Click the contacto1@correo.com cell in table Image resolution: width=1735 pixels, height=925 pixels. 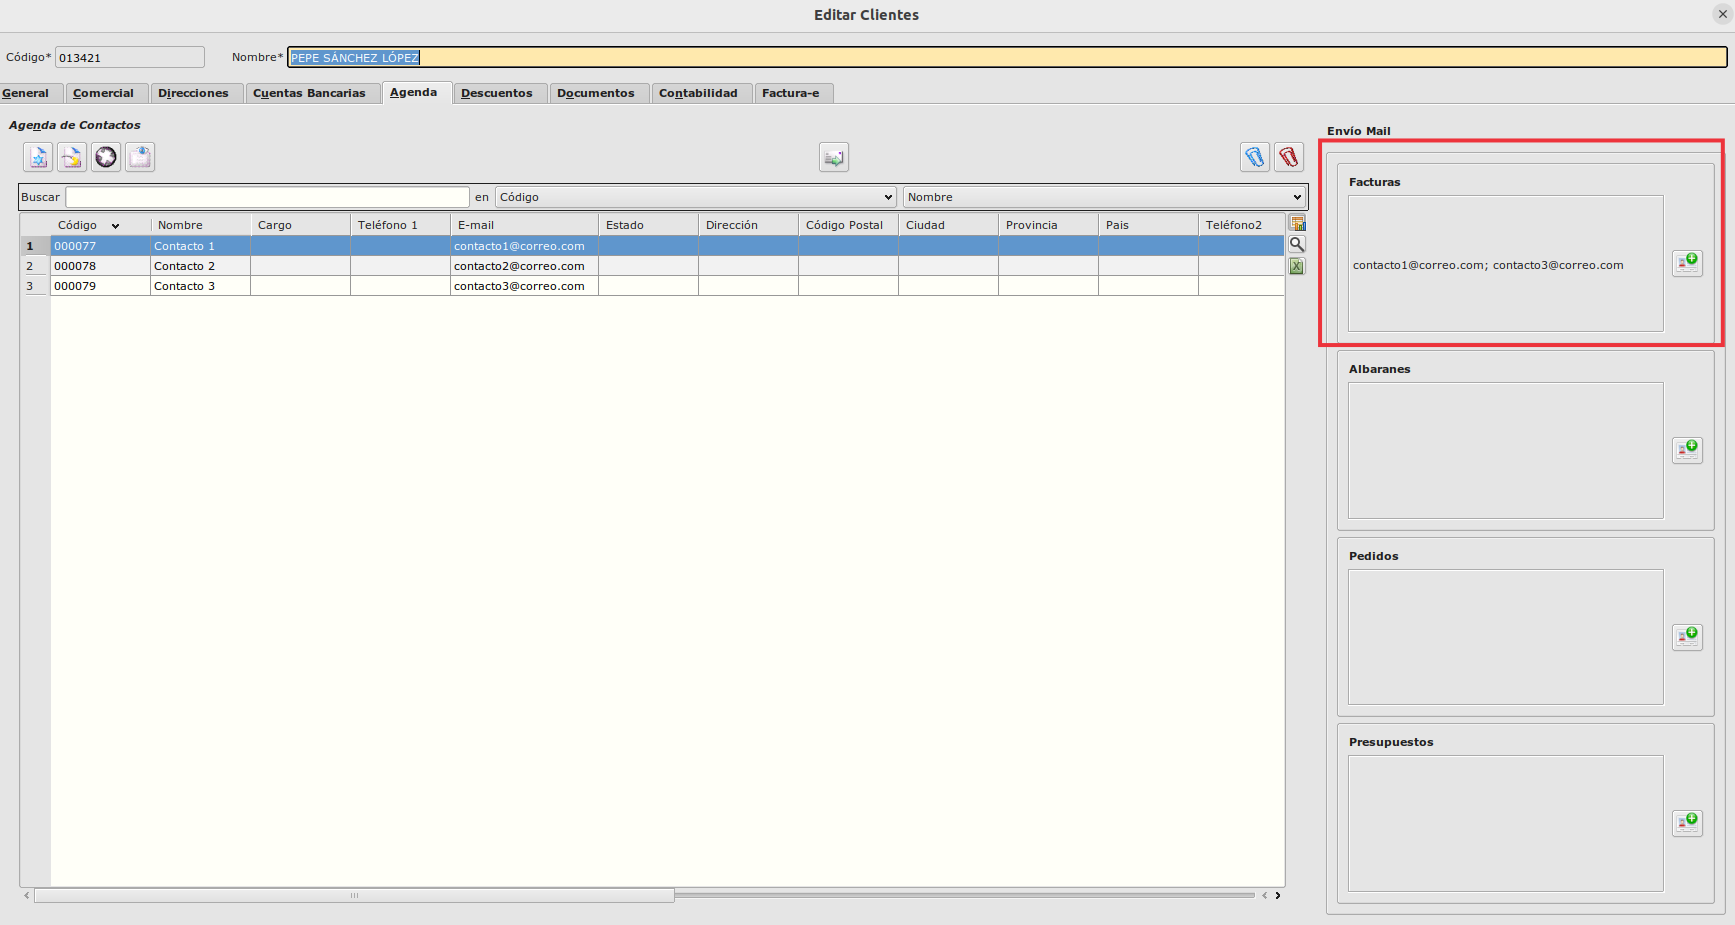[524, 246]
